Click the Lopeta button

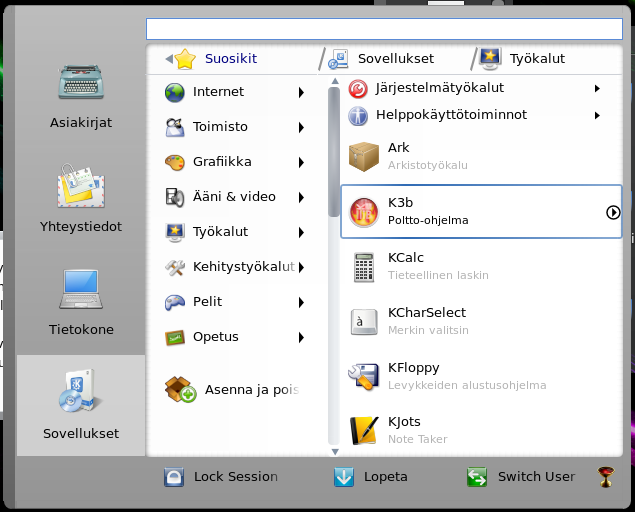click(371, 477)
